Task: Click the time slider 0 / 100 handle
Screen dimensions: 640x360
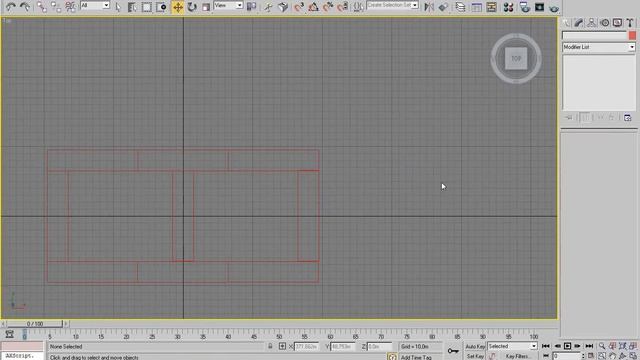Action: pos(35,324)
